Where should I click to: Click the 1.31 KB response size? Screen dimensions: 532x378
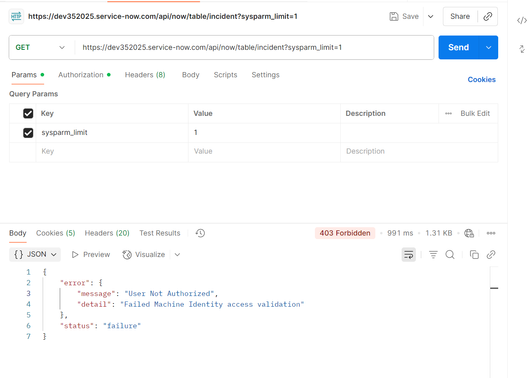tap(439, 233)
